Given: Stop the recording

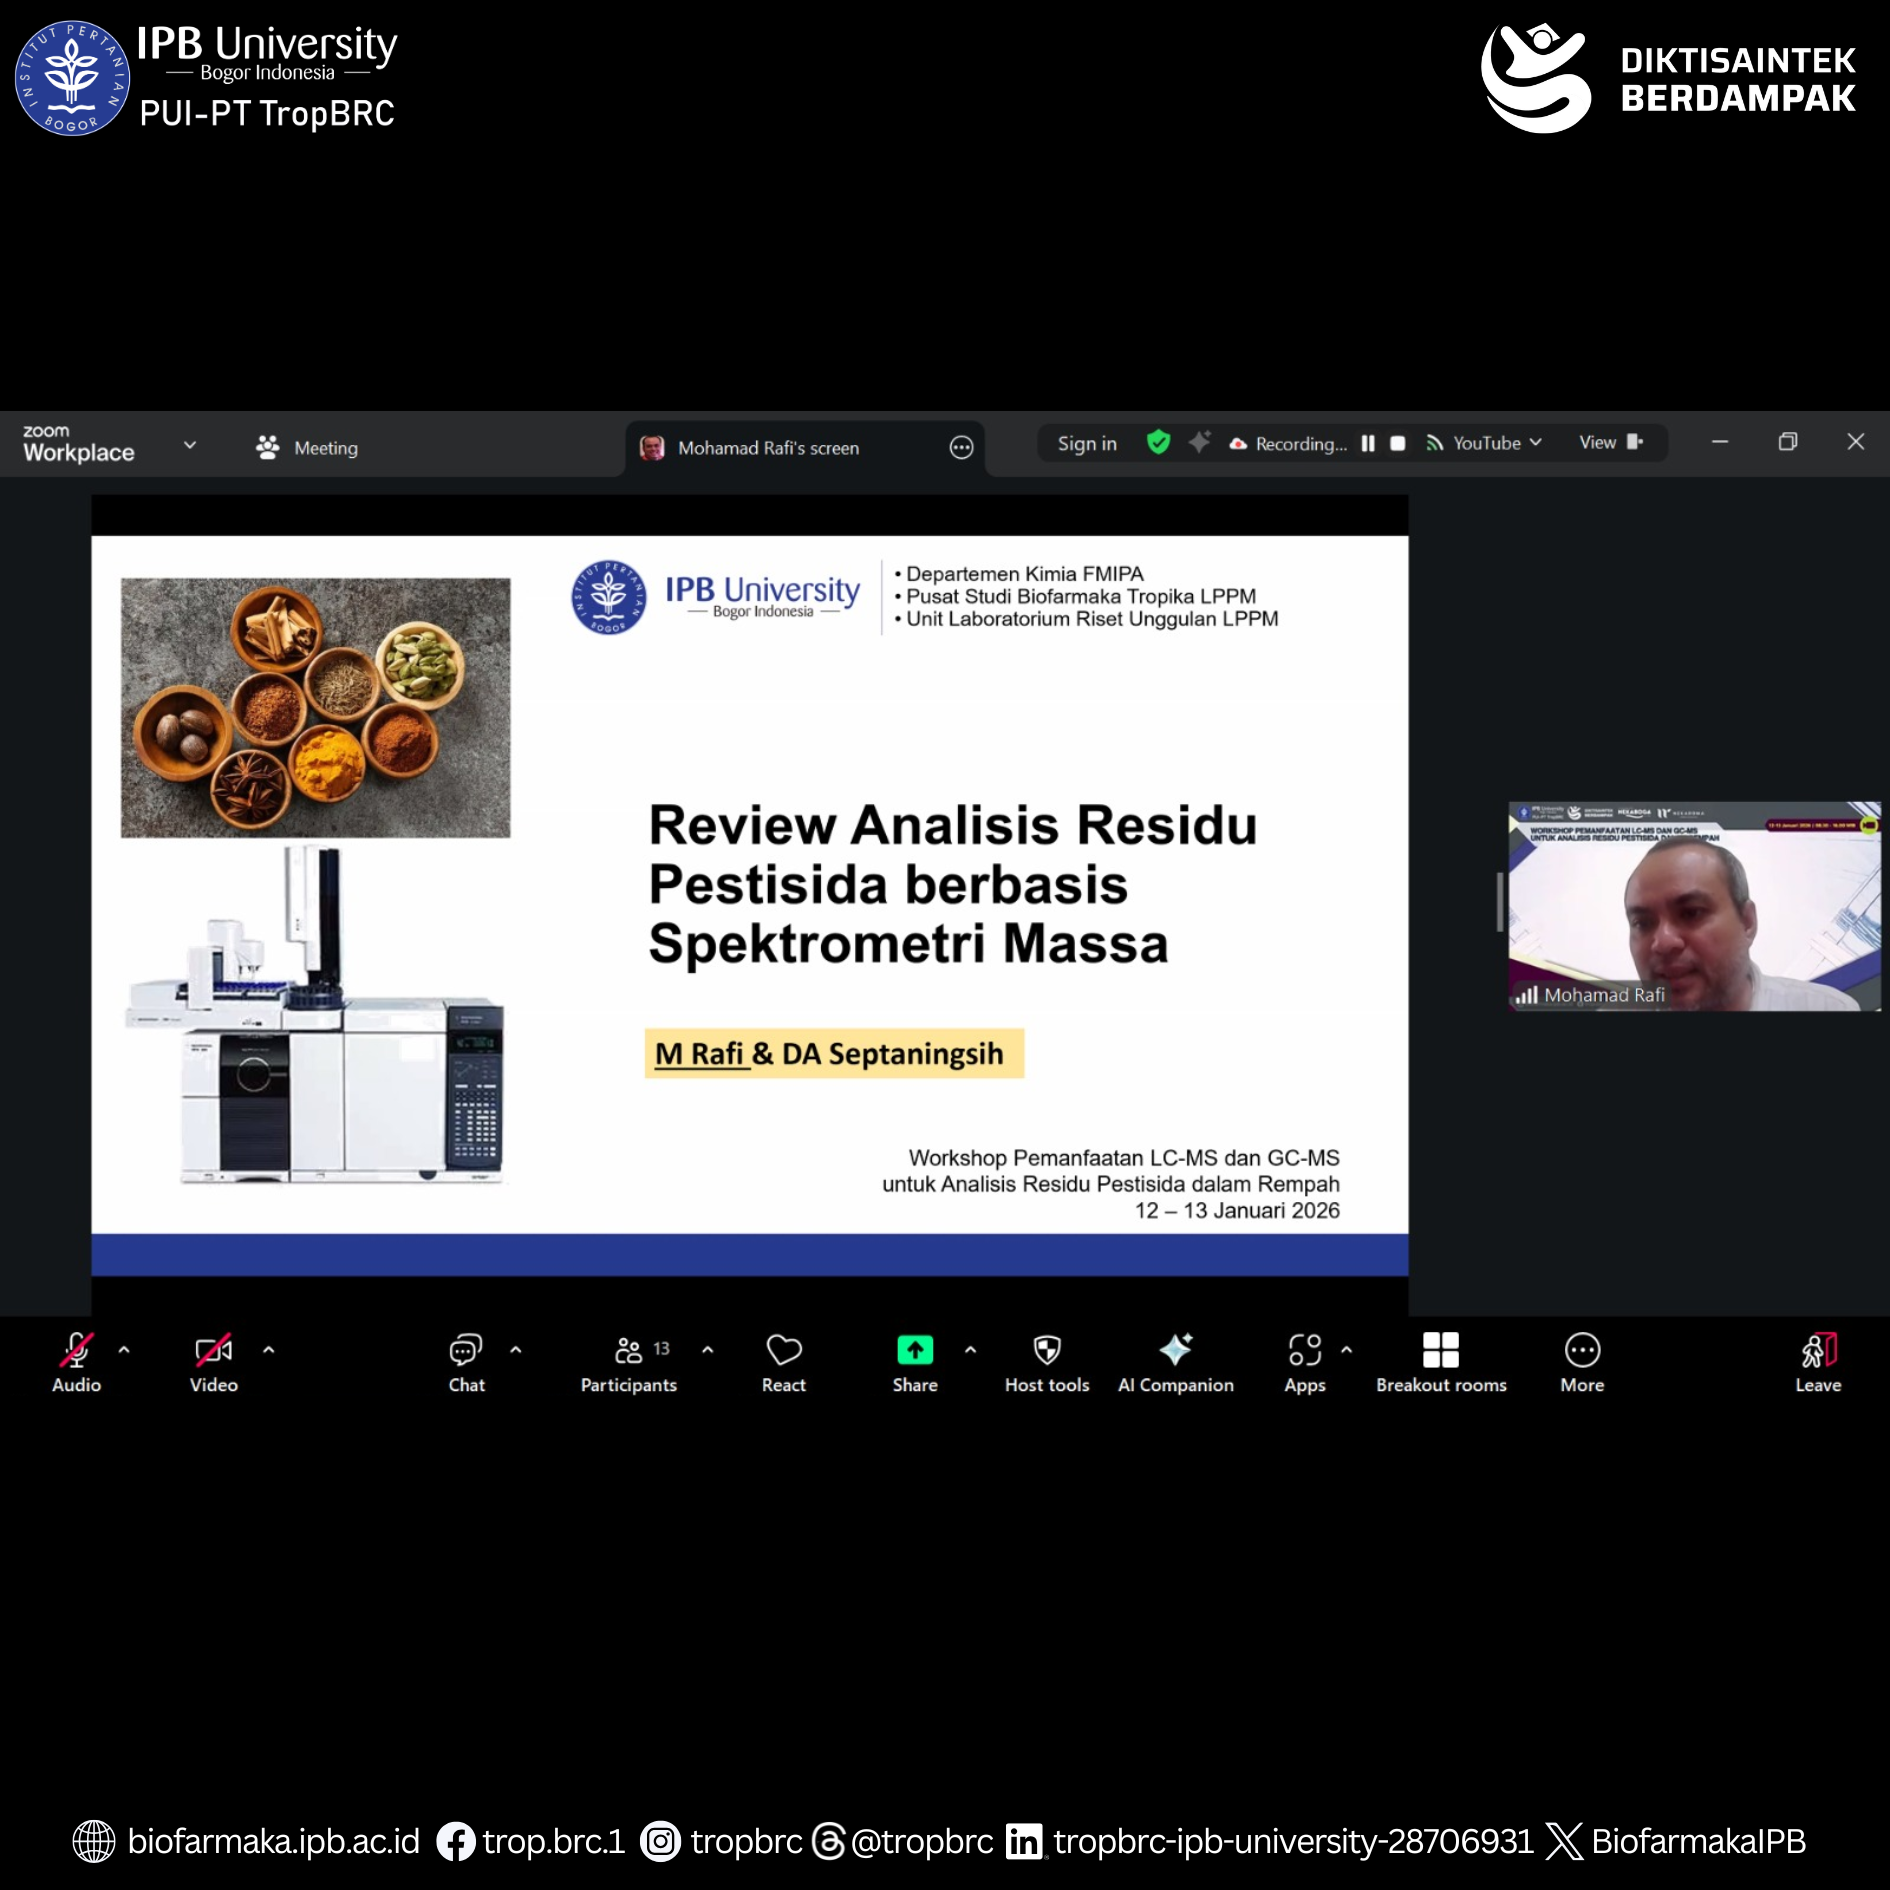Looking at the screenshot, I should (x=1397, y=444).
